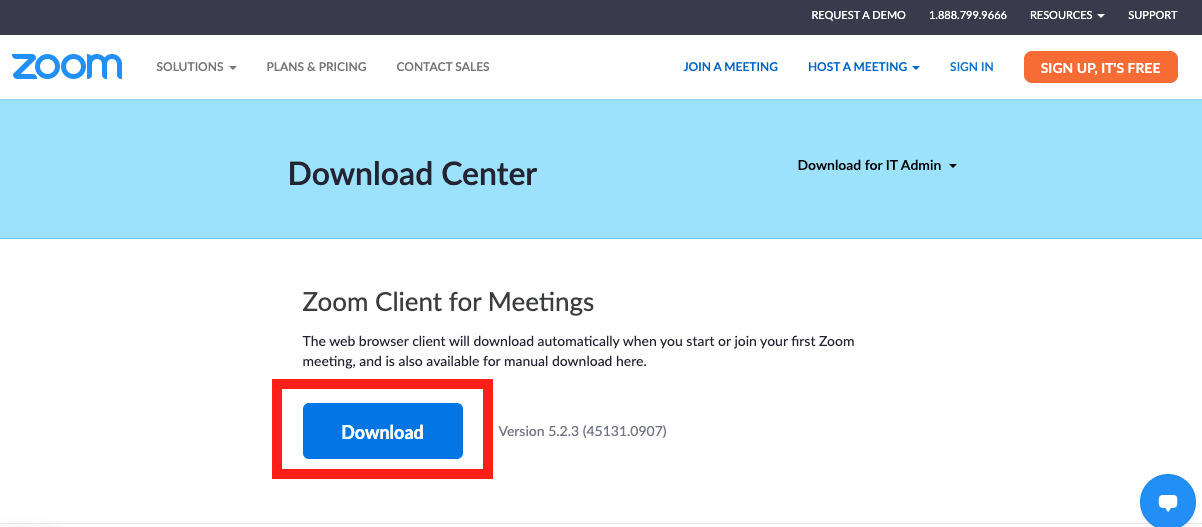
Task: Expand Host a Meeting dropdown
Action: point(864,67)
